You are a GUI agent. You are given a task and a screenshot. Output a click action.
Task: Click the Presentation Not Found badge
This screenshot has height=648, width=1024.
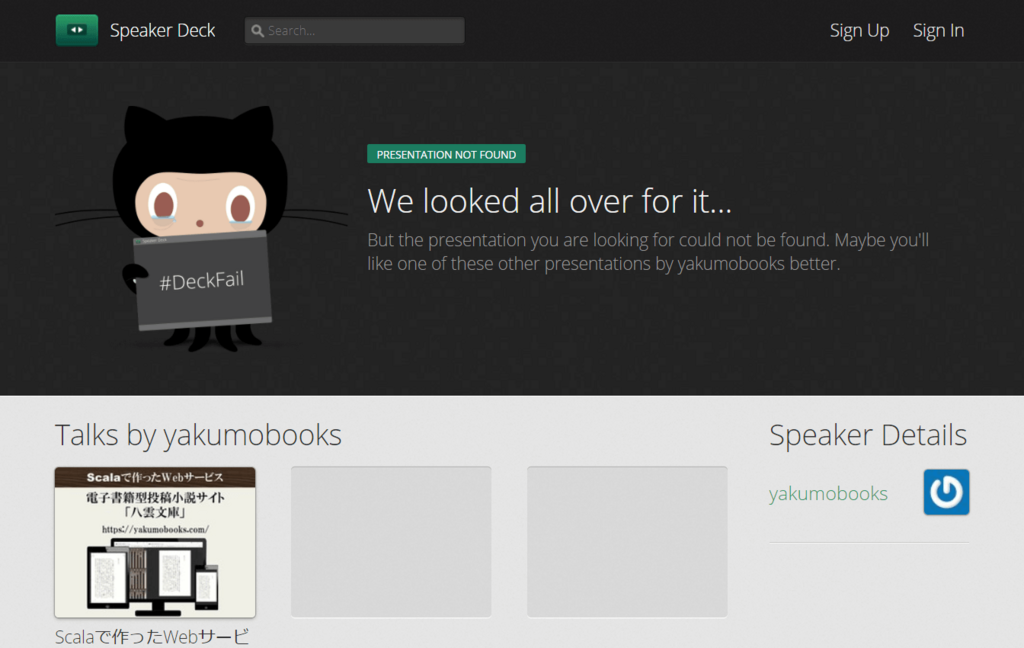[446, 154]
